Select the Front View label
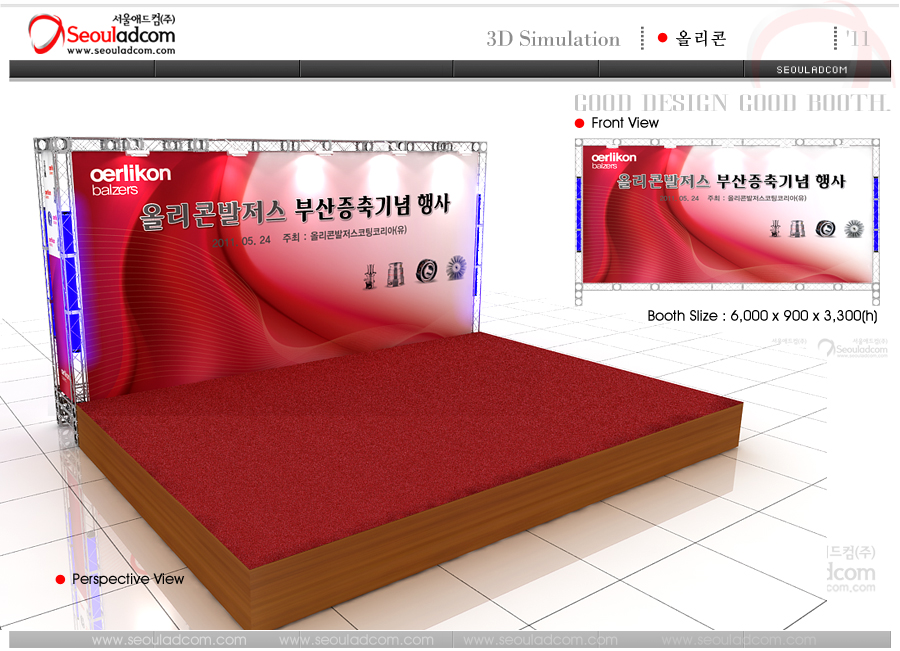 point(625,123)
